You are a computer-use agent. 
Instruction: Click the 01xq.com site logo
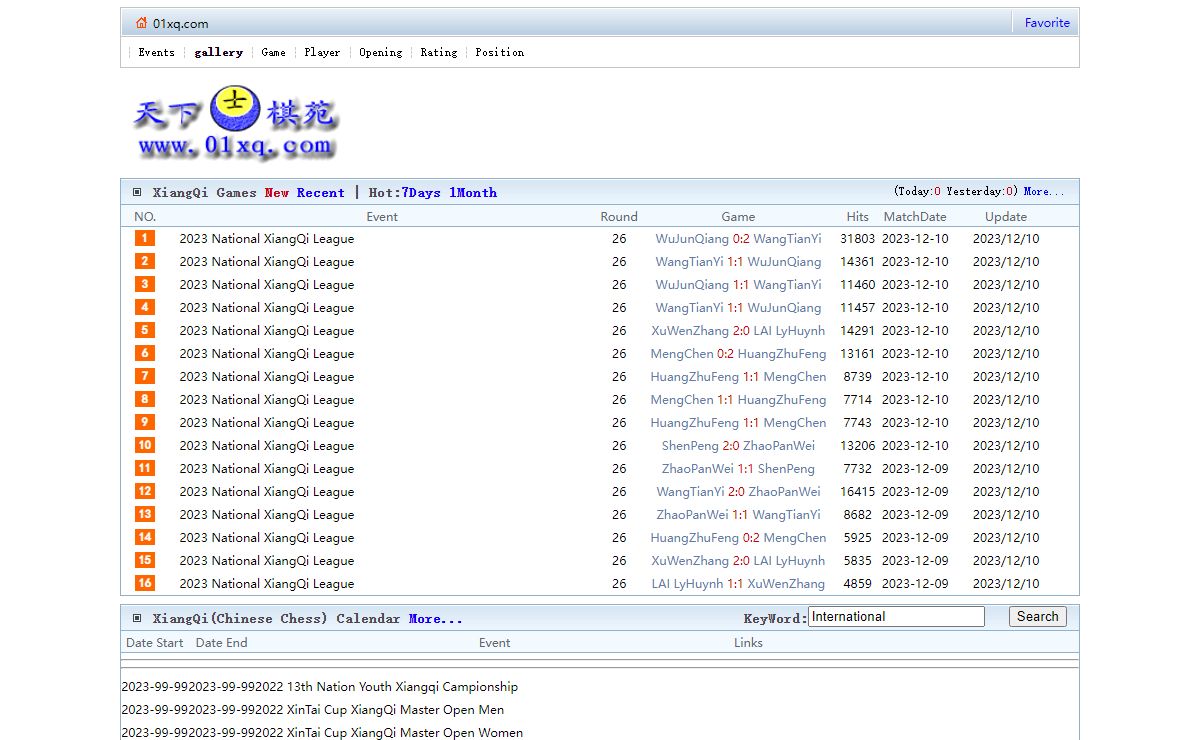coord(236,123)
